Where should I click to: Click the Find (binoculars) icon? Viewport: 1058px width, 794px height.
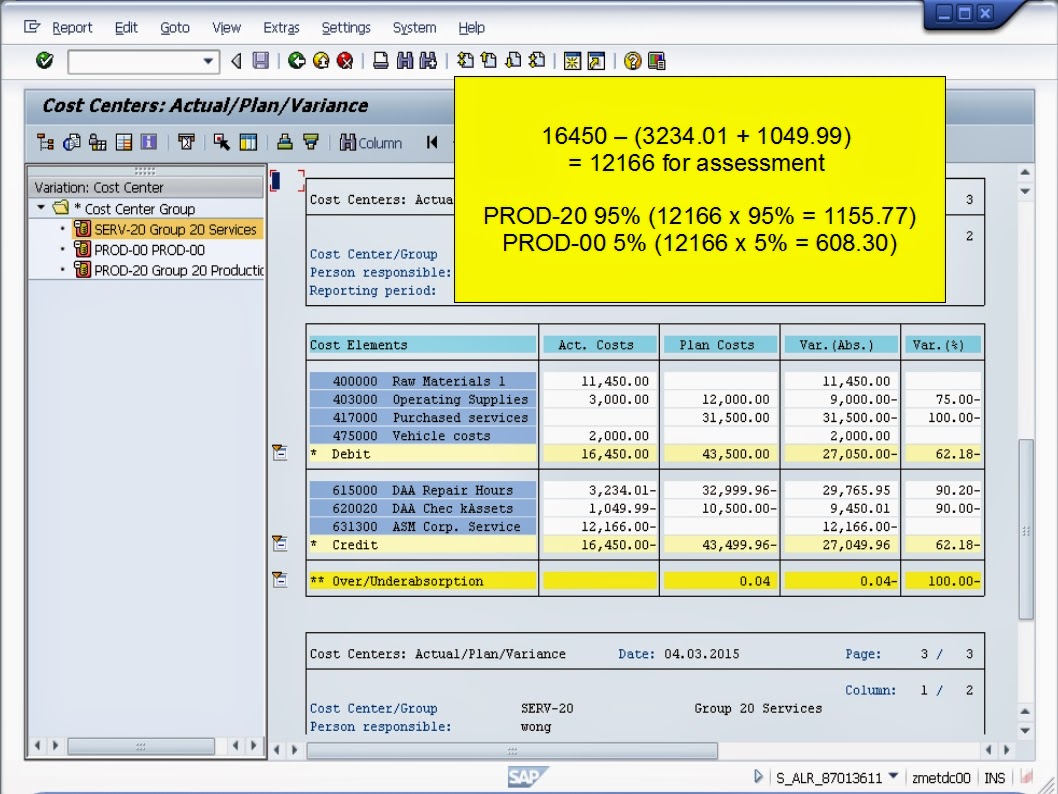pyautogui.click(x=404, y=59)
